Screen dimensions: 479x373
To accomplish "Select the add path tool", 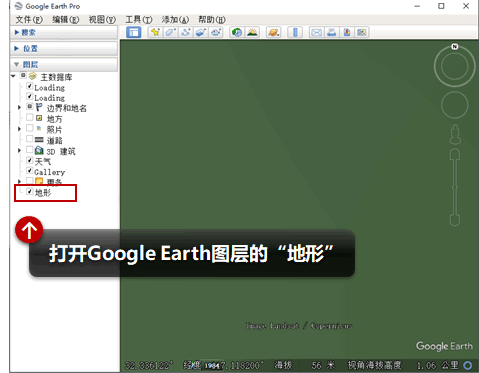I will [x=186, y=32].
